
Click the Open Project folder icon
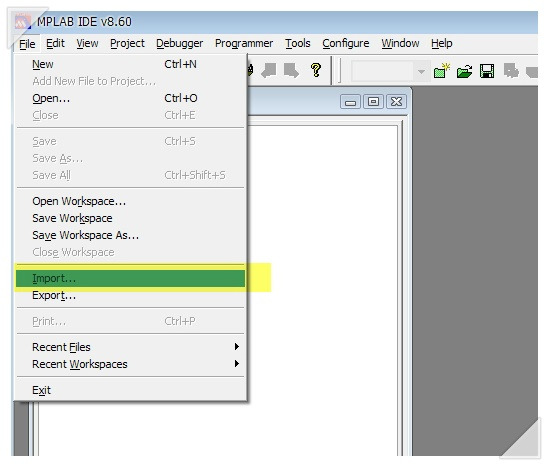click(464, 71)
